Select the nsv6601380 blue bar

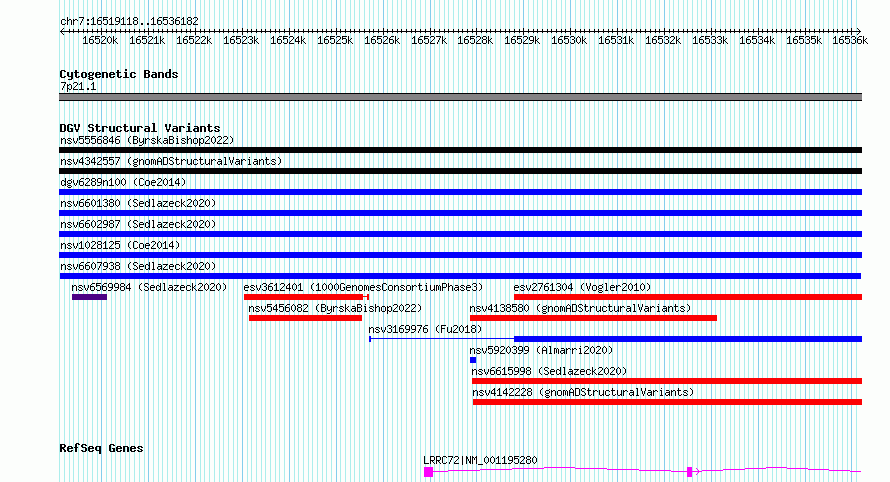pyautogui.click(x=460, y=213)
